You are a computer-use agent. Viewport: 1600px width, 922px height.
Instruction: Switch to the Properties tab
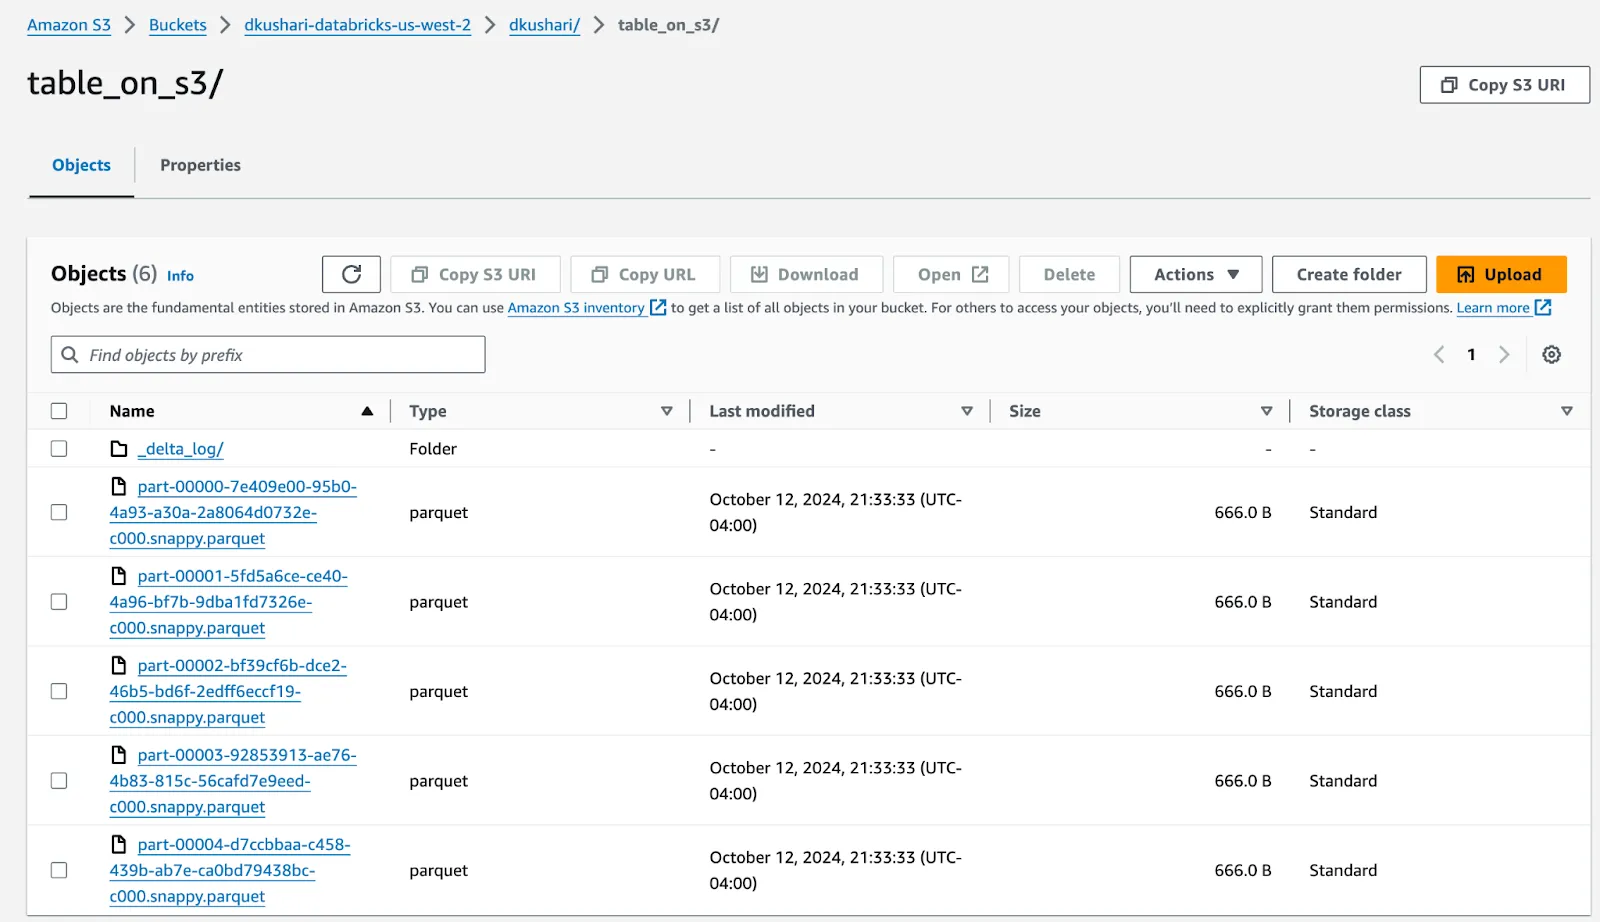200,165
